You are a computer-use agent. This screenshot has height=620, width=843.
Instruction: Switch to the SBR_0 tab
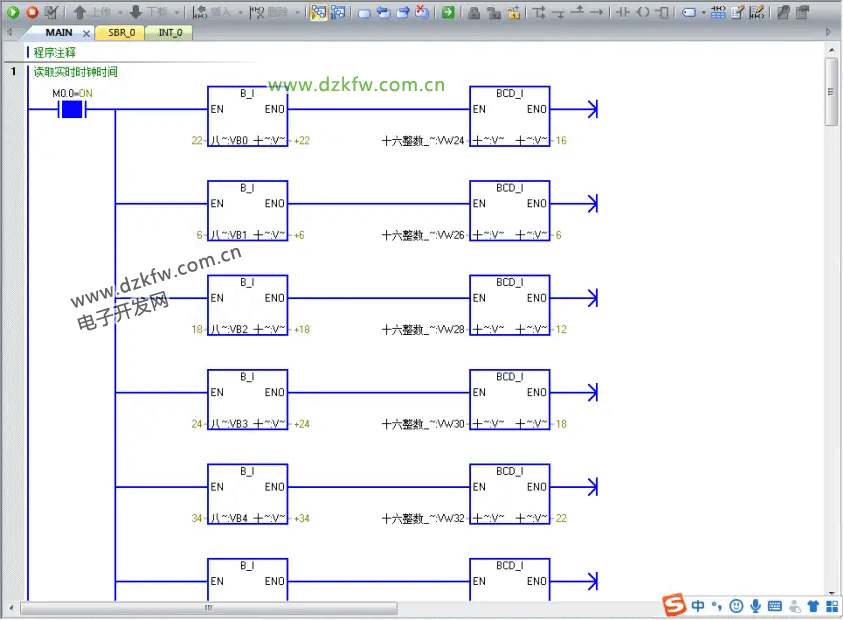(x=120, y=32)
